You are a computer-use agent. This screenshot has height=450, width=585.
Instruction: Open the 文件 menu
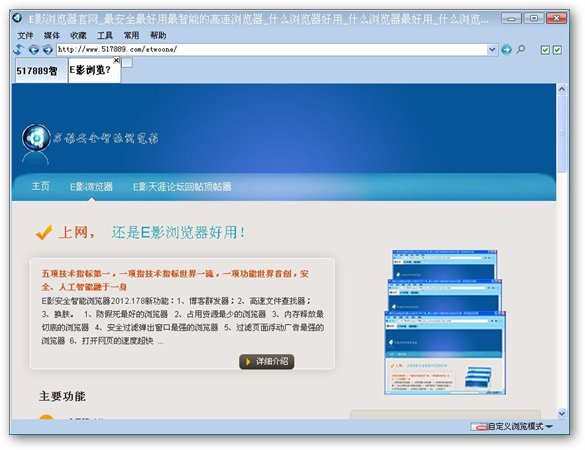(x=25, y=35)
